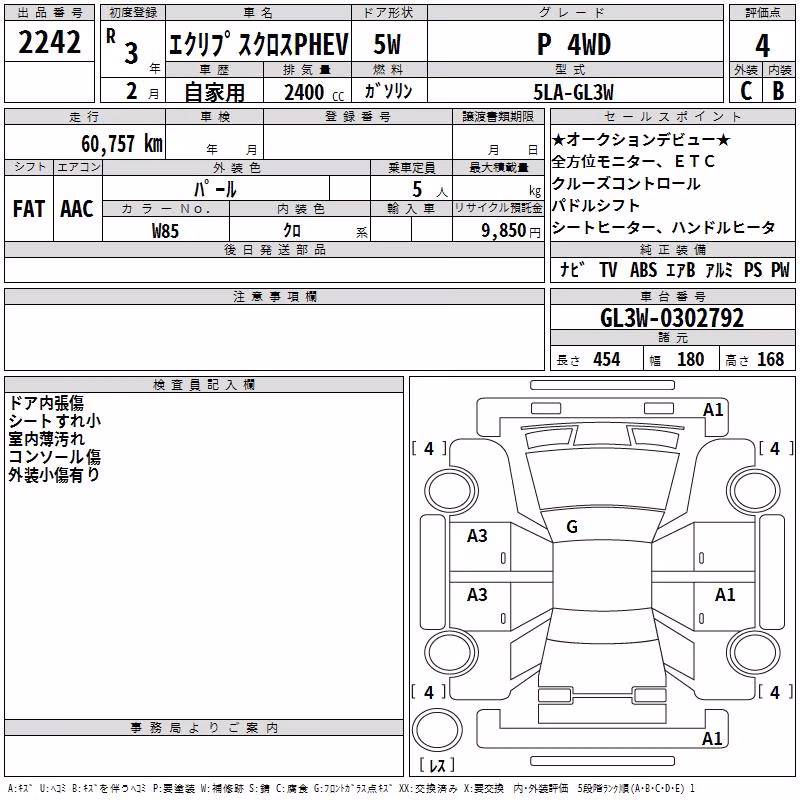Select A1 mark on the rear door
The width and height of the screenshot is (800, 800).
coord(724,595)
